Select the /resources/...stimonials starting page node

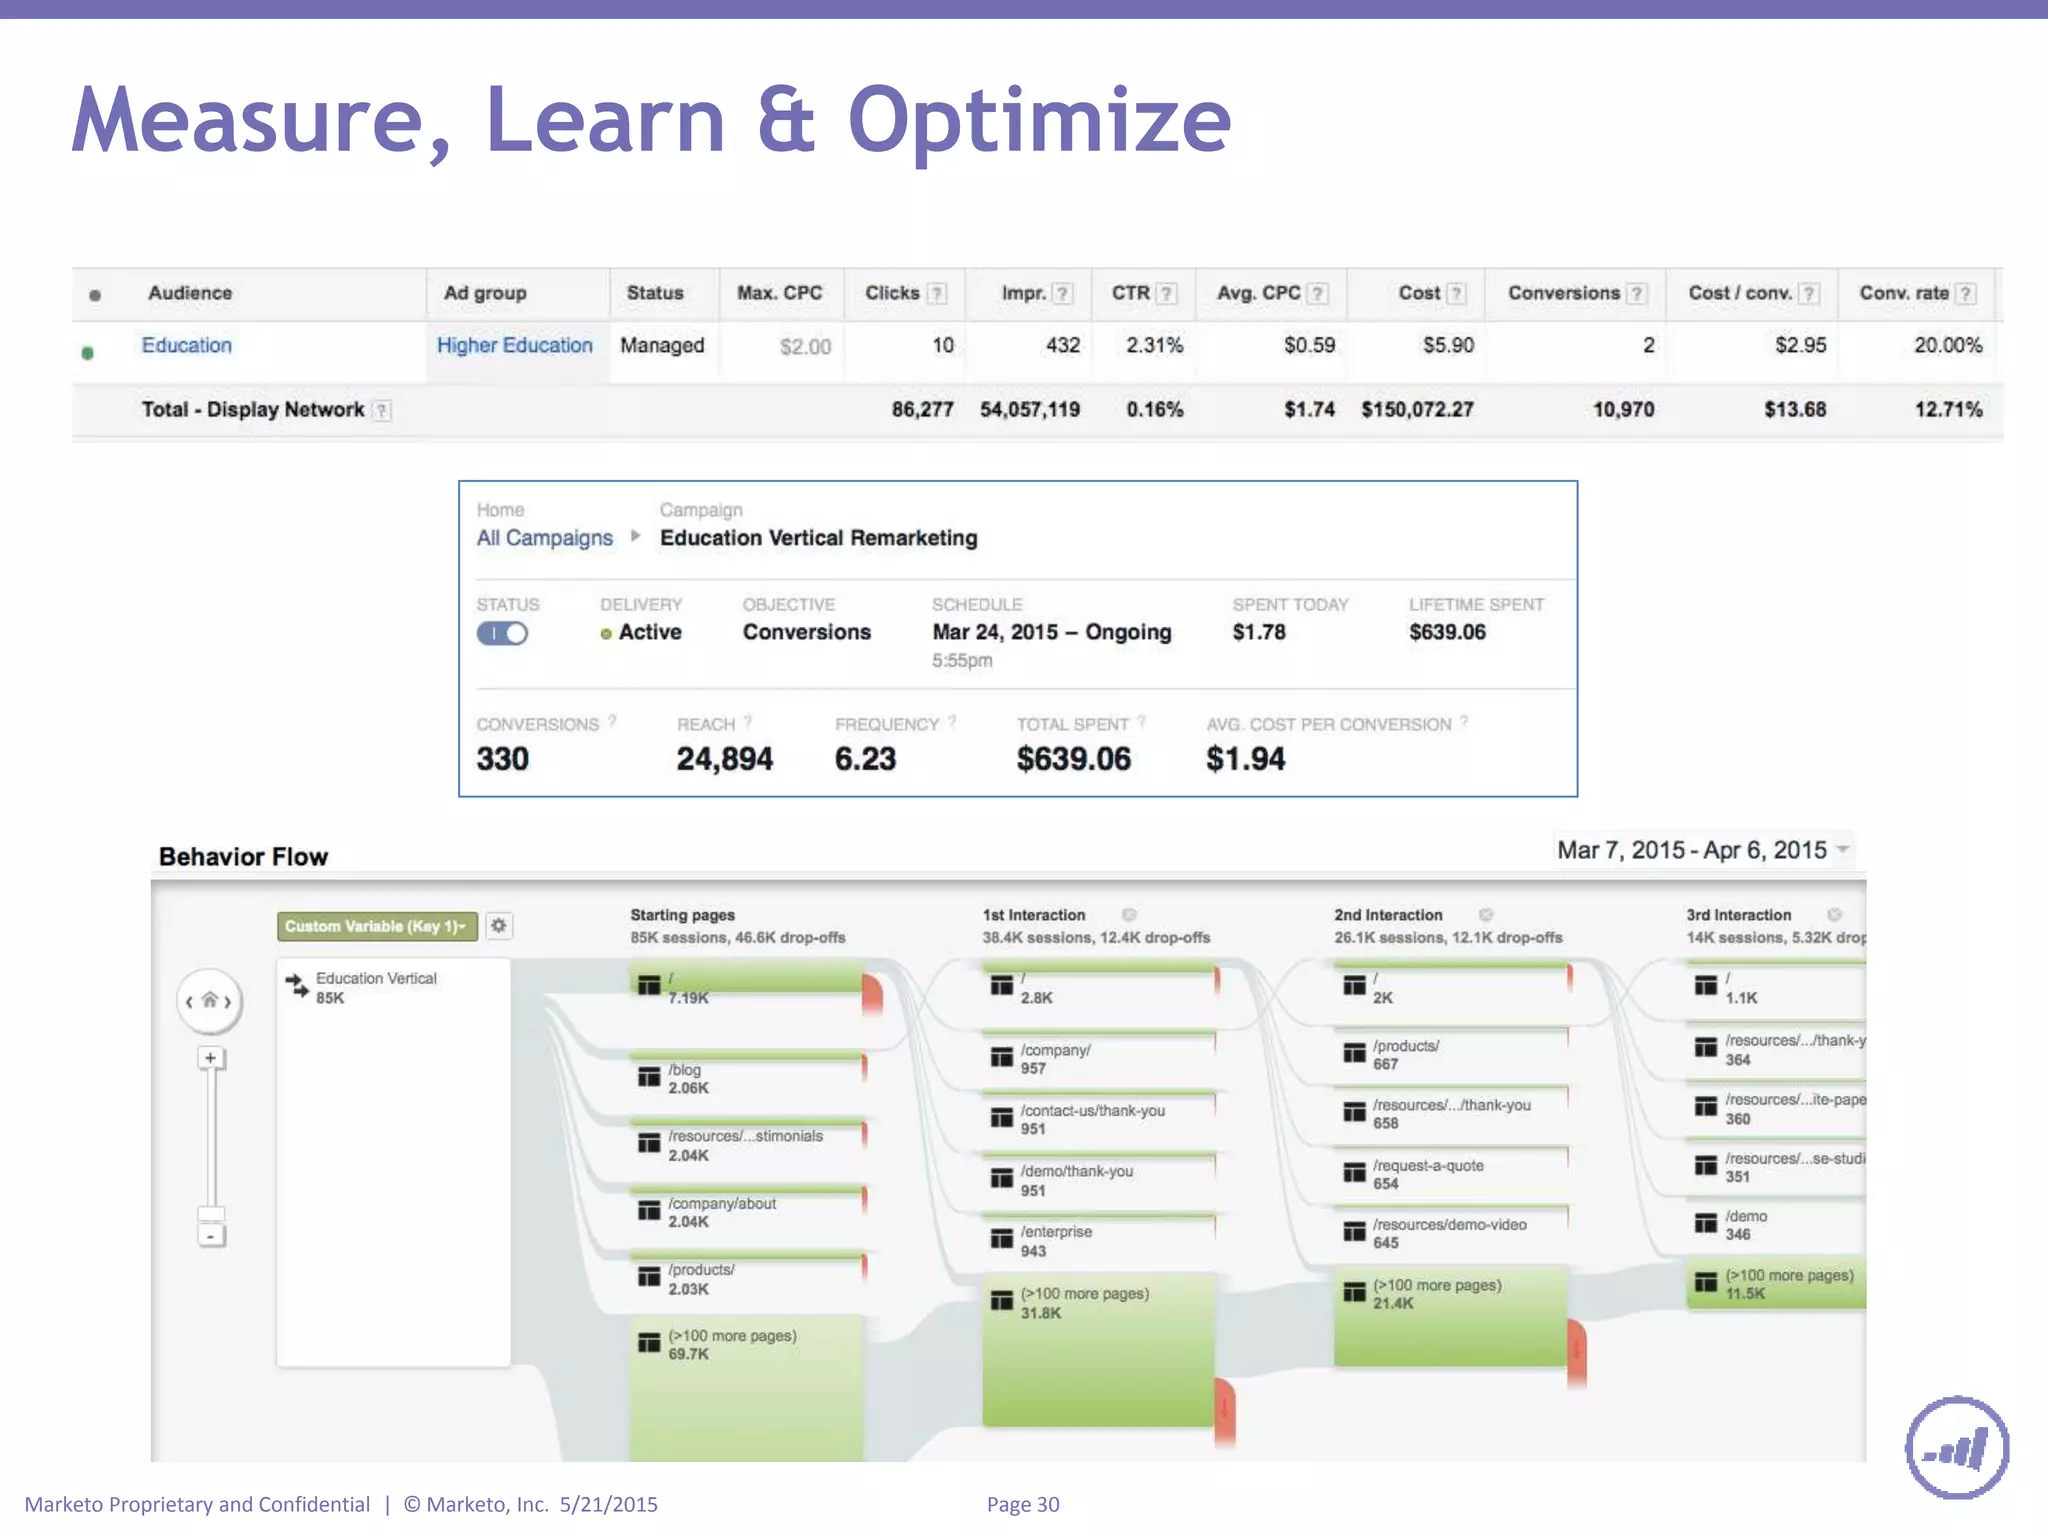(x=747, y=1141)
